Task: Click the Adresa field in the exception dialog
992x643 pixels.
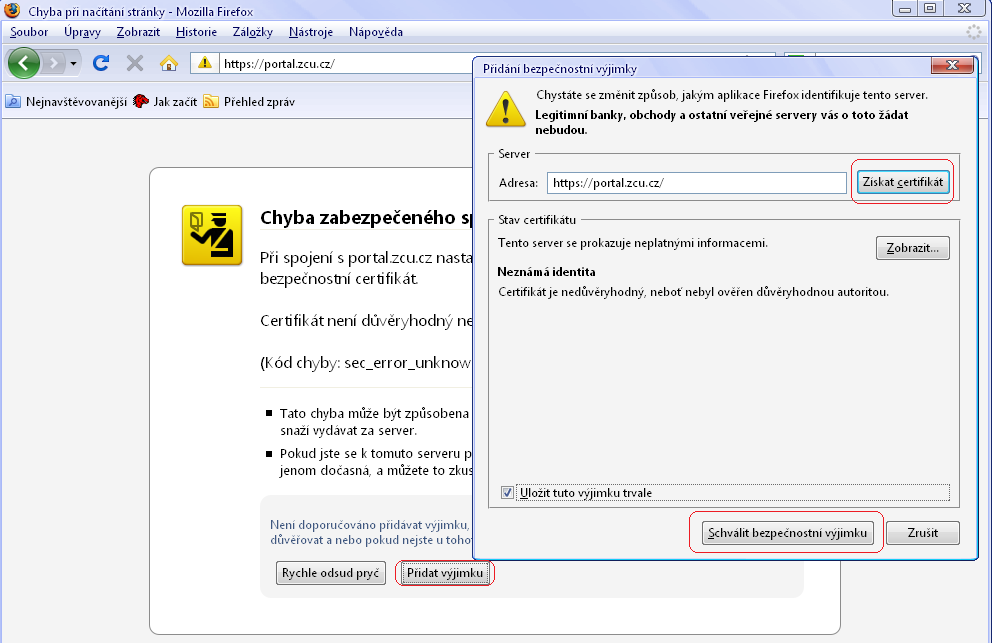Action: tap(697, 183)
